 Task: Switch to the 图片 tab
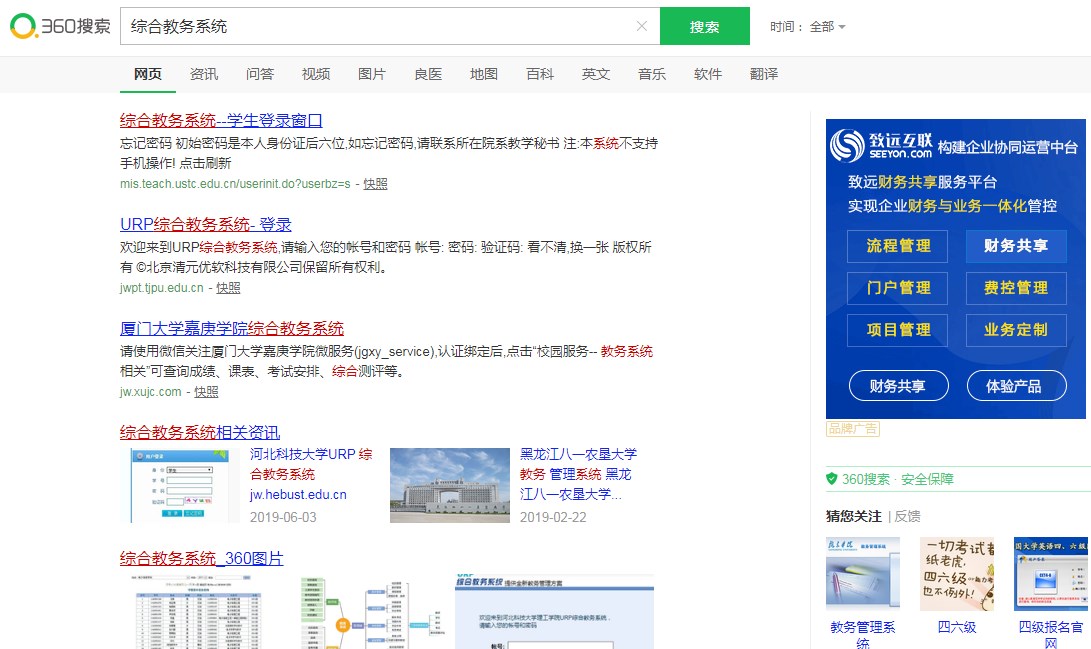(x=372, y=74)
